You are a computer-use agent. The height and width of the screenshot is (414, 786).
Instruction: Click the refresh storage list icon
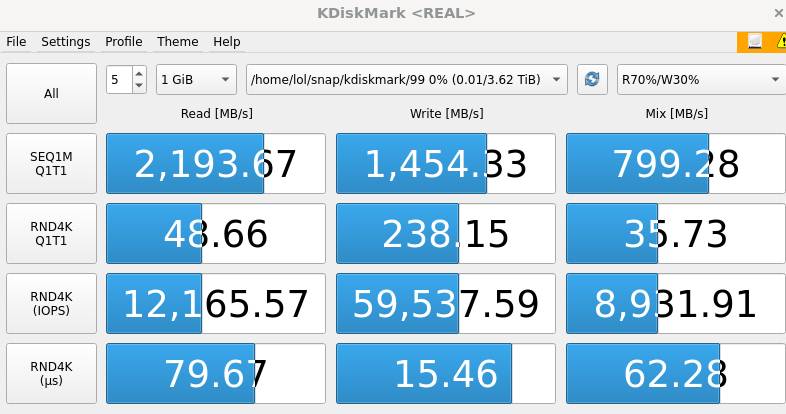[592, 80]
